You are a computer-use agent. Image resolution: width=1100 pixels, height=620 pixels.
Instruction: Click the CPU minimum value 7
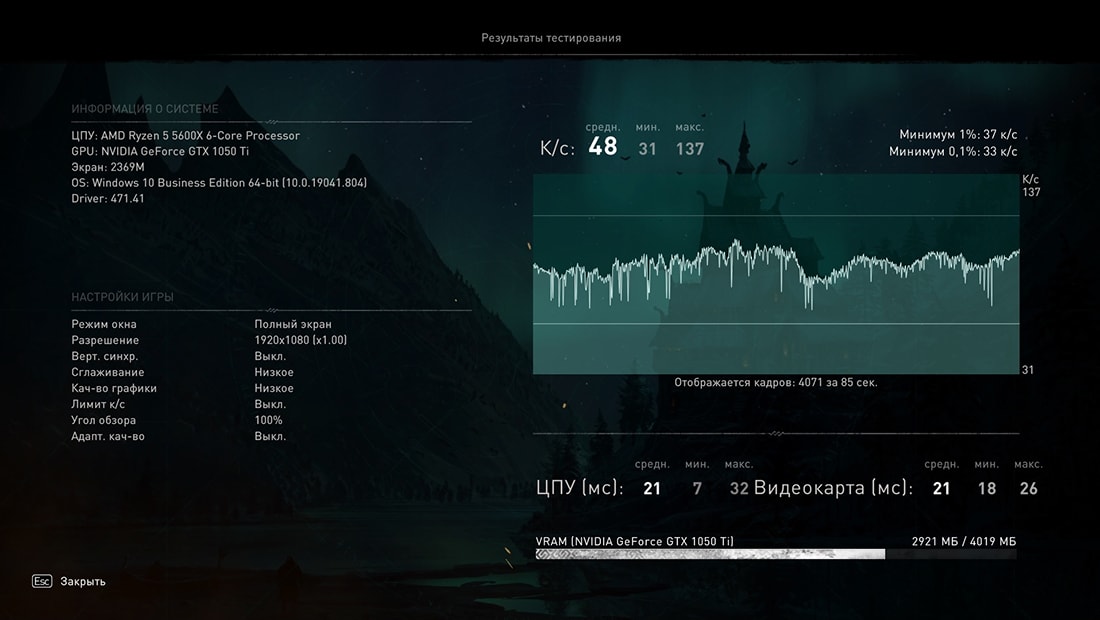[697, 489]
